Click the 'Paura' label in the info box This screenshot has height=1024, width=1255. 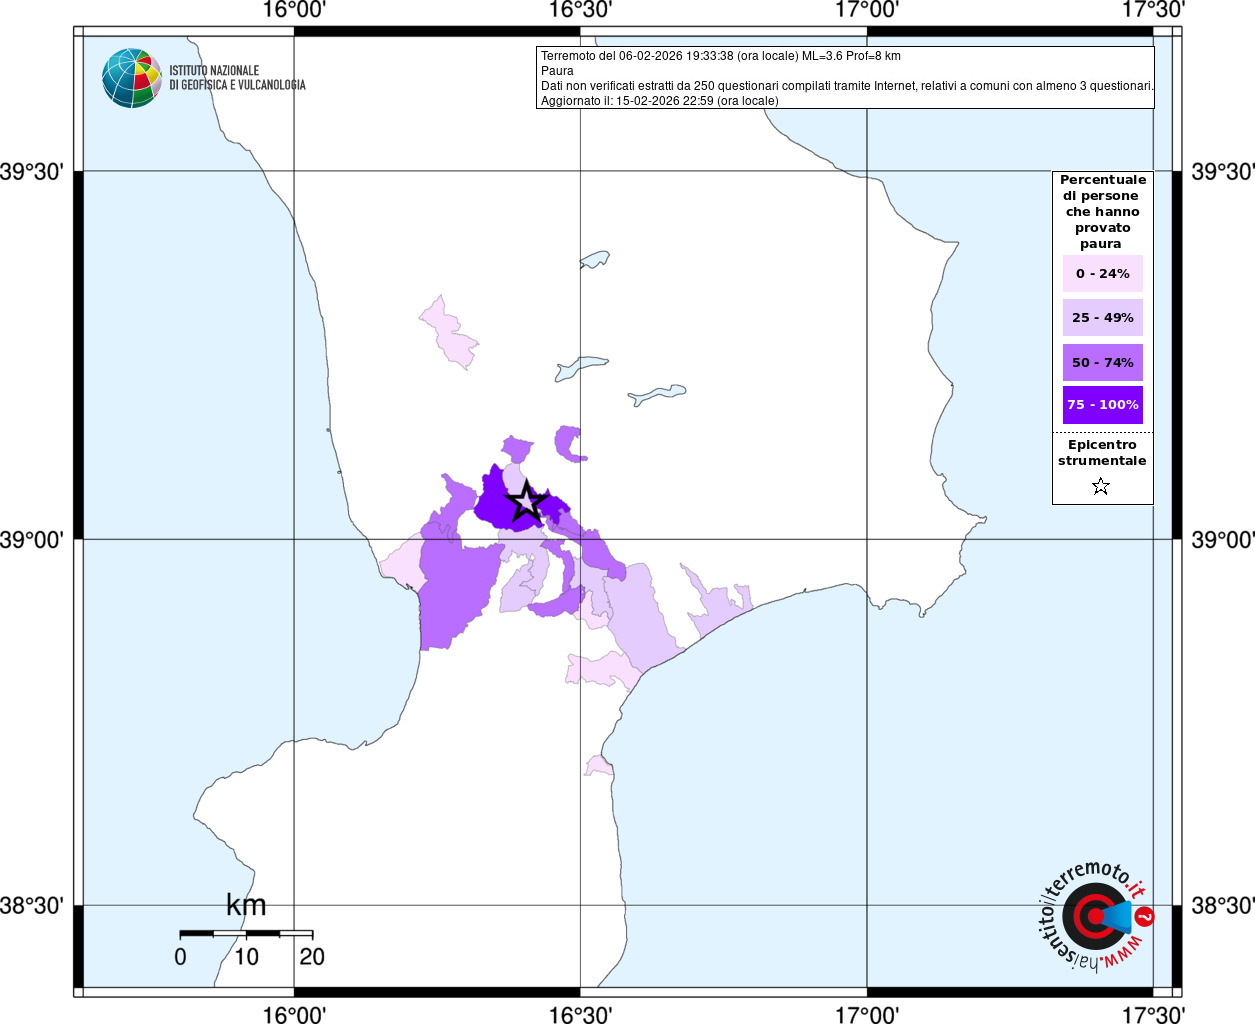[557, 71]
